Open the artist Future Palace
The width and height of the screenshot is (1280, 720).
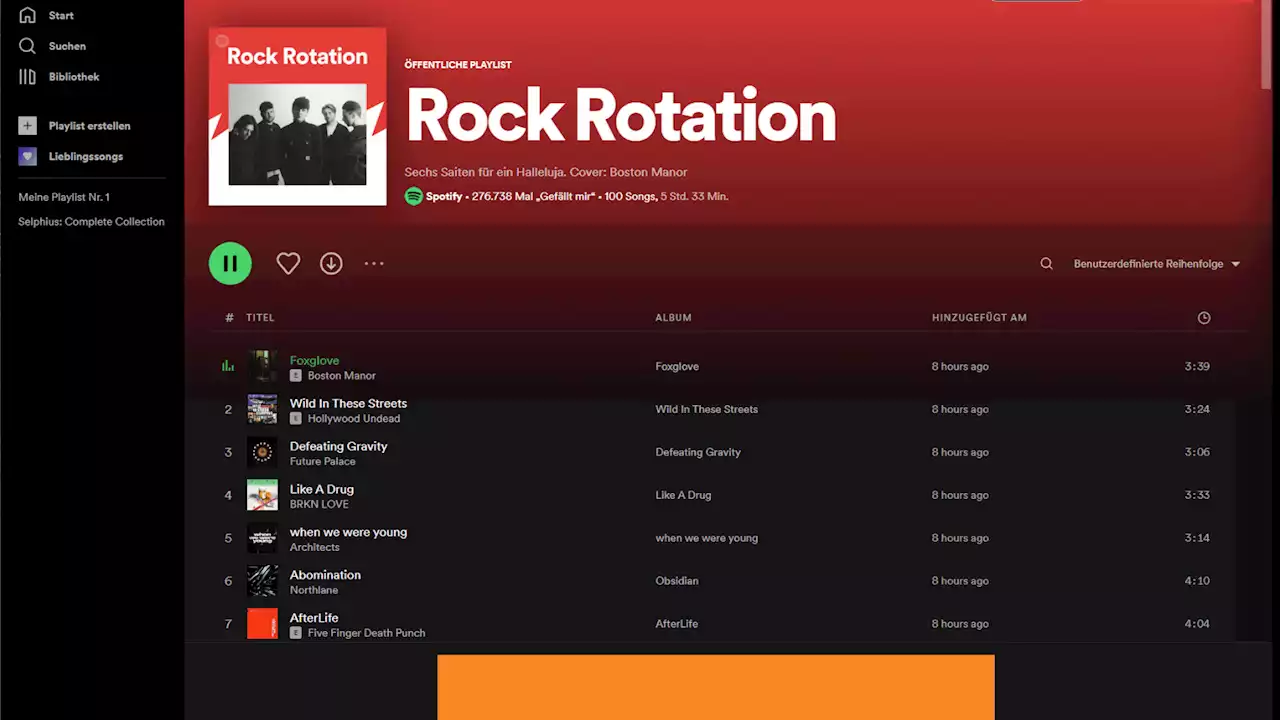coord(322,462)
